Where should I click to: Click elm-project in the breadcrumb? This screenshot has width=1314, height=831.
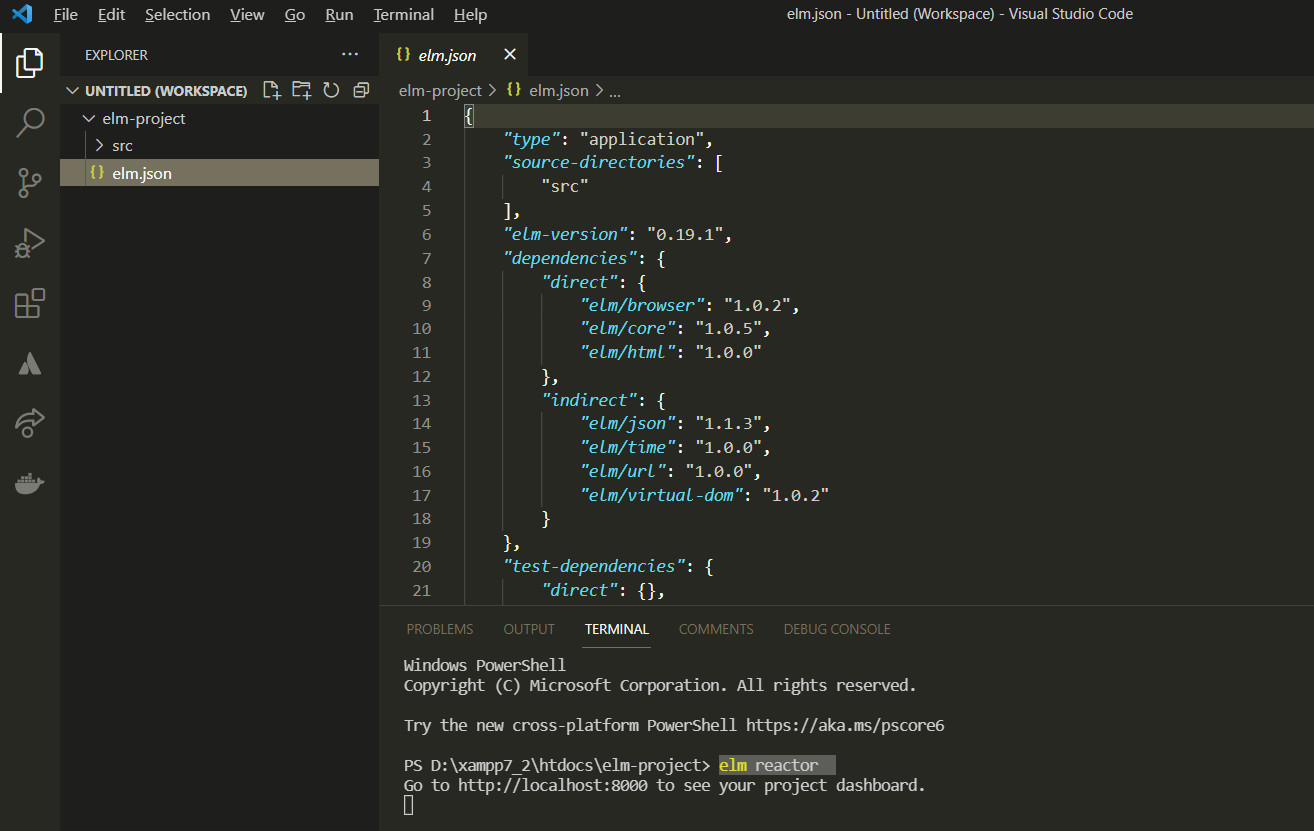click(x=440, y=90)
